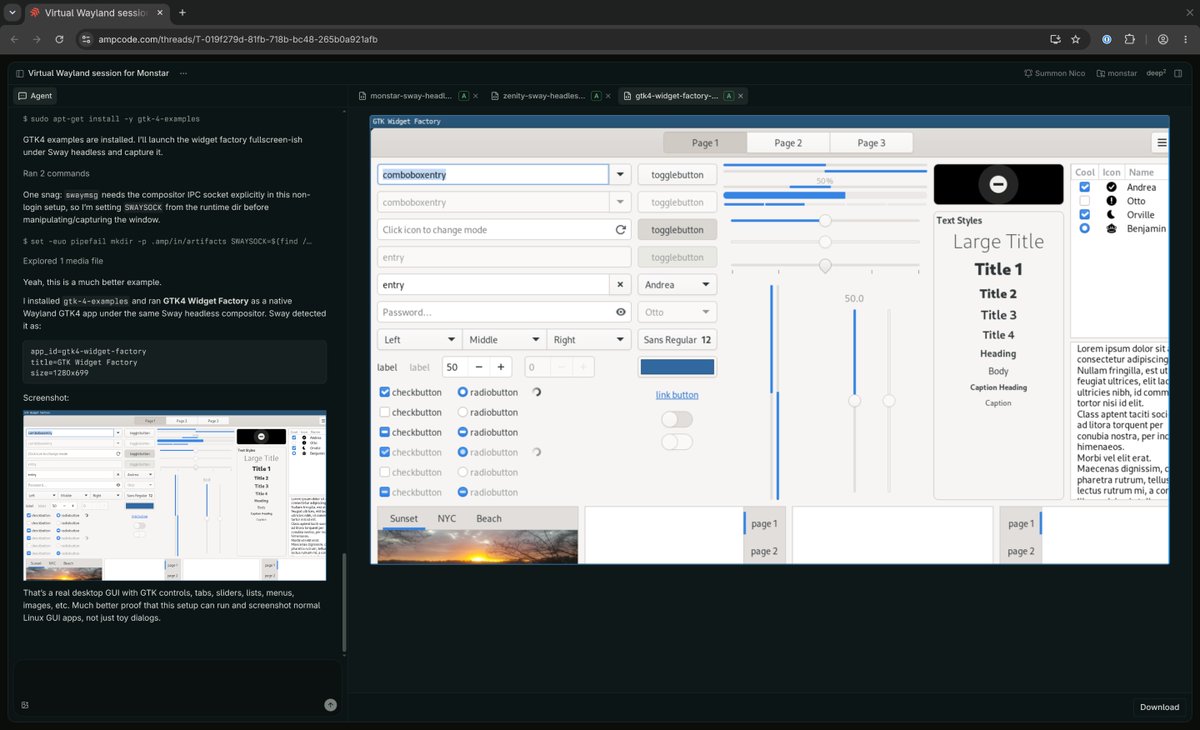Viewport: 1200px width, 730px height.
Task: Click the plus button next to value 50
Action: coord(501,367)
